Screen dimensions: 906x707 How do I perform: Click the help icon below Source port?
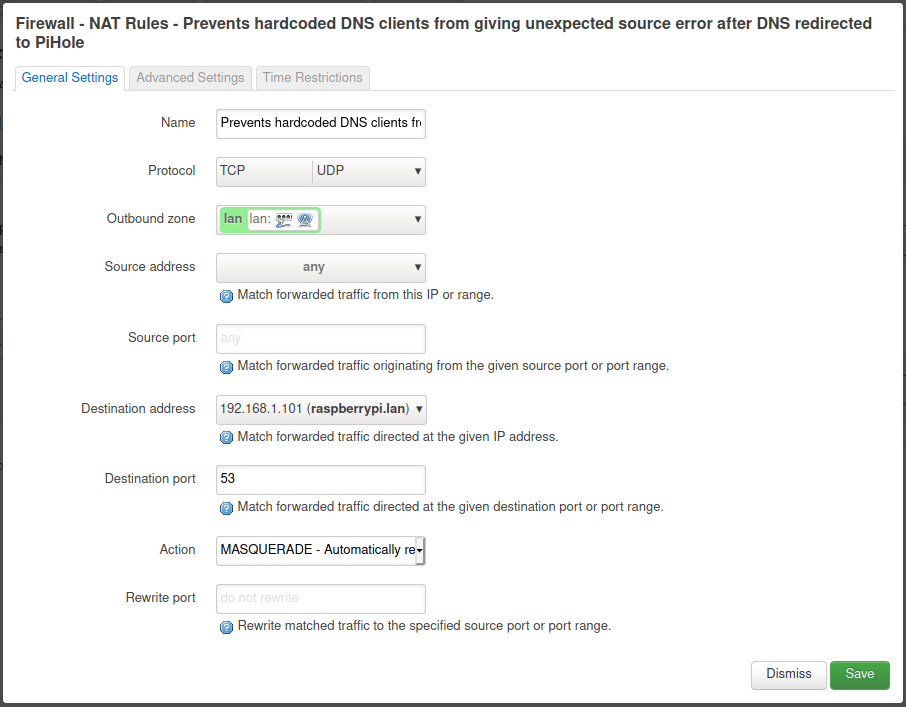tap(226, 367)
